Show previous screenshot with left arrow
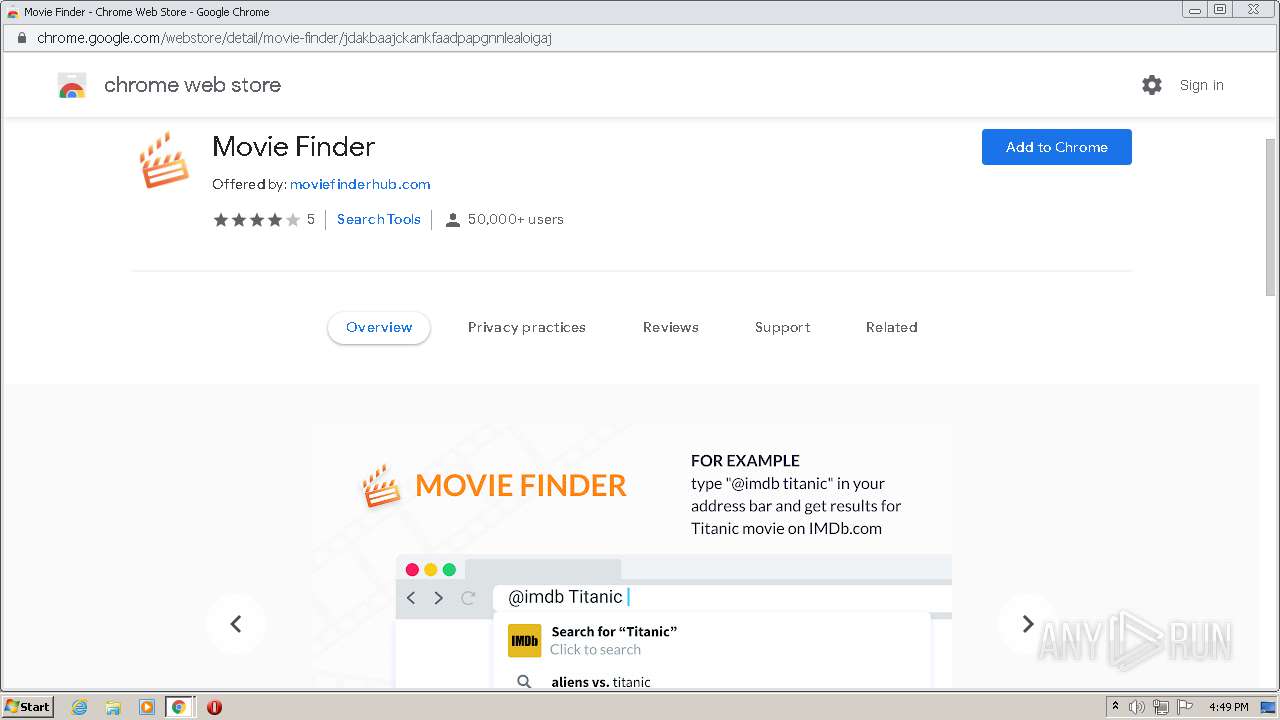The height and width of the screenshot is (720, 1280). click(x=236, y=624)
